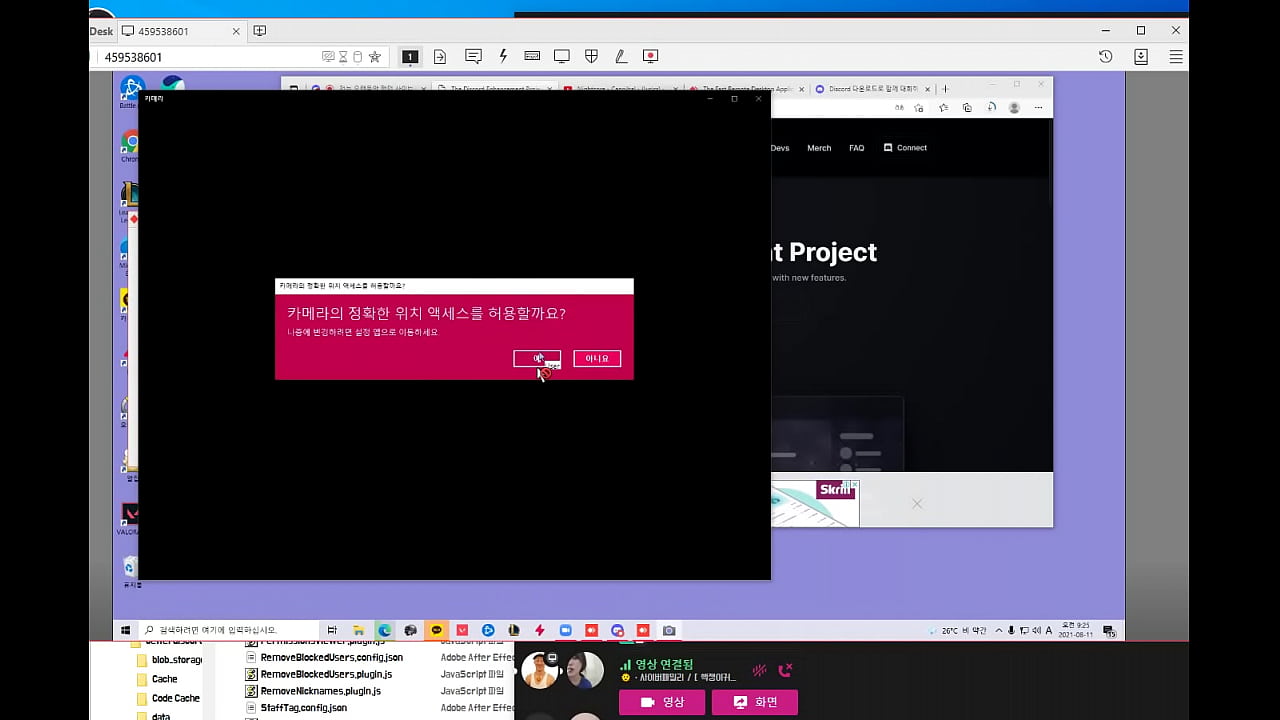This screenshot has height=720, width=1280.
Task: Open AnyDesk display settings icon
Action: (x=562, y=57)
